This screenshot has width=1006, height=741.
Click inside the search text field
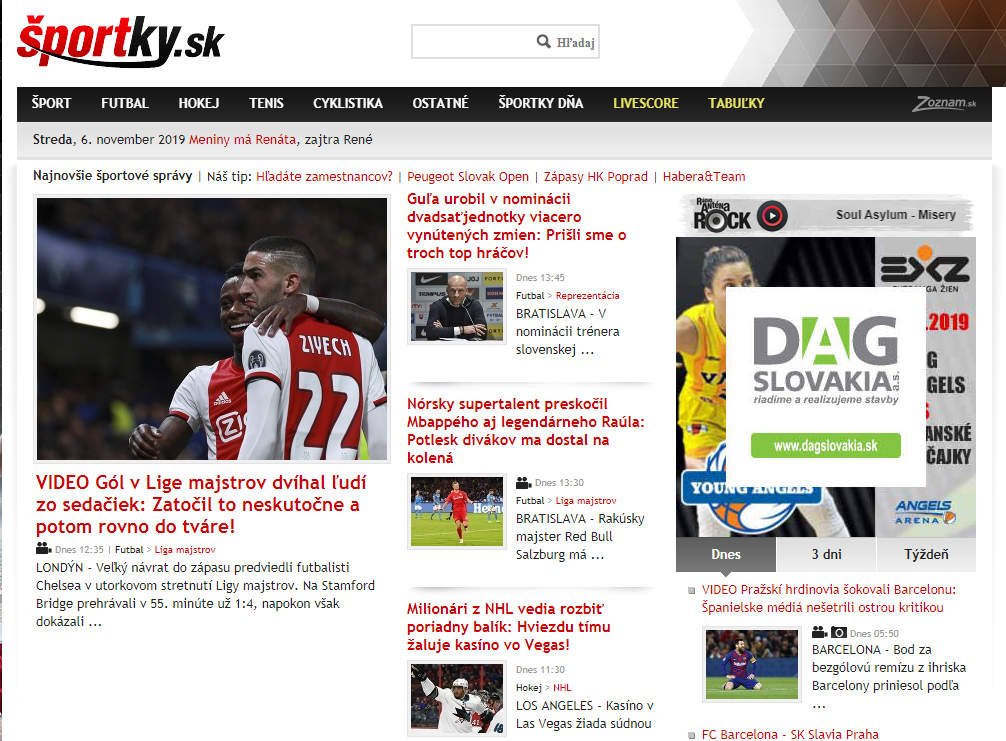coord(472,42)
